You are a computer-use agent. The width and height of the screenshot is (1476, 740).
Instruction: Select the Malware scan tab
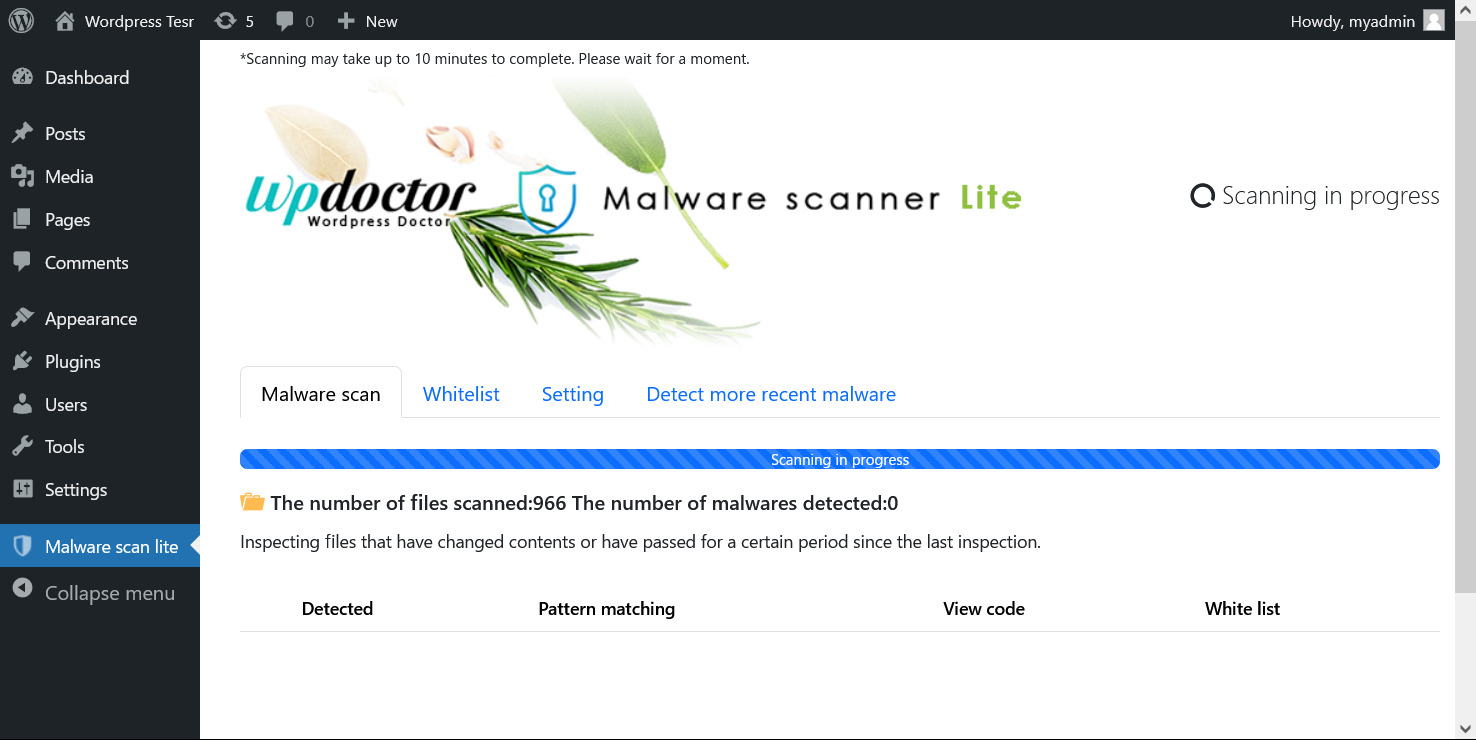tap(321, 393)
